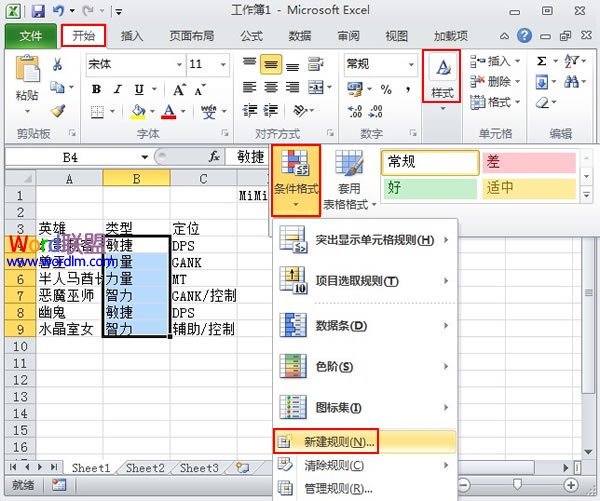Switch to the 视图 tab
Viewport: 600px width, 501px height.
click(x=396, y=36)
